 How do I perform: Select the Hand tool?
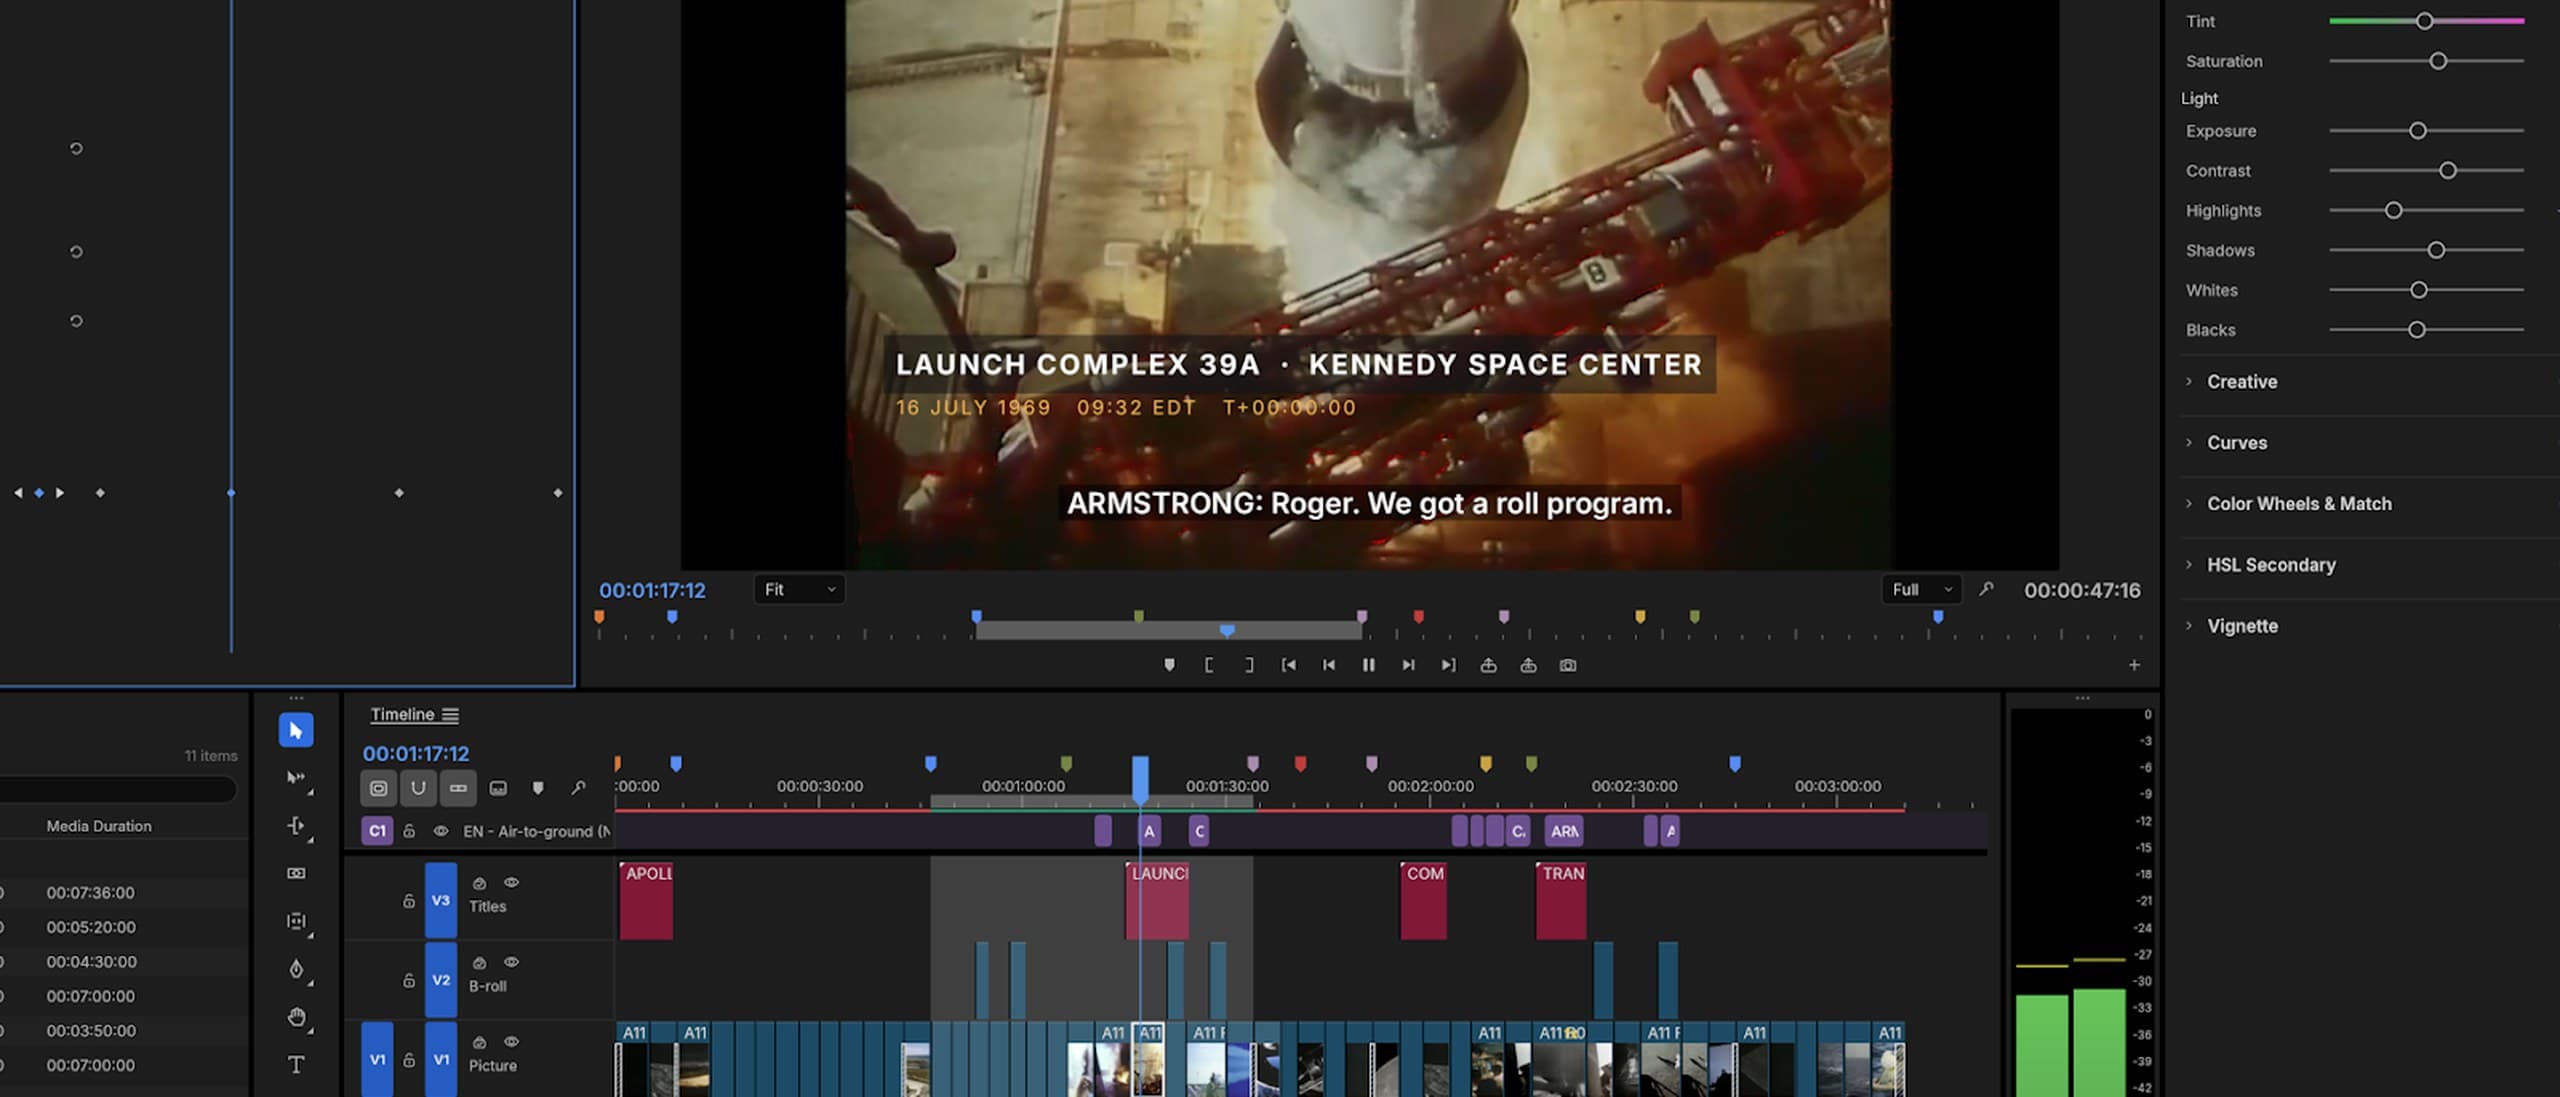point(296,1017)
